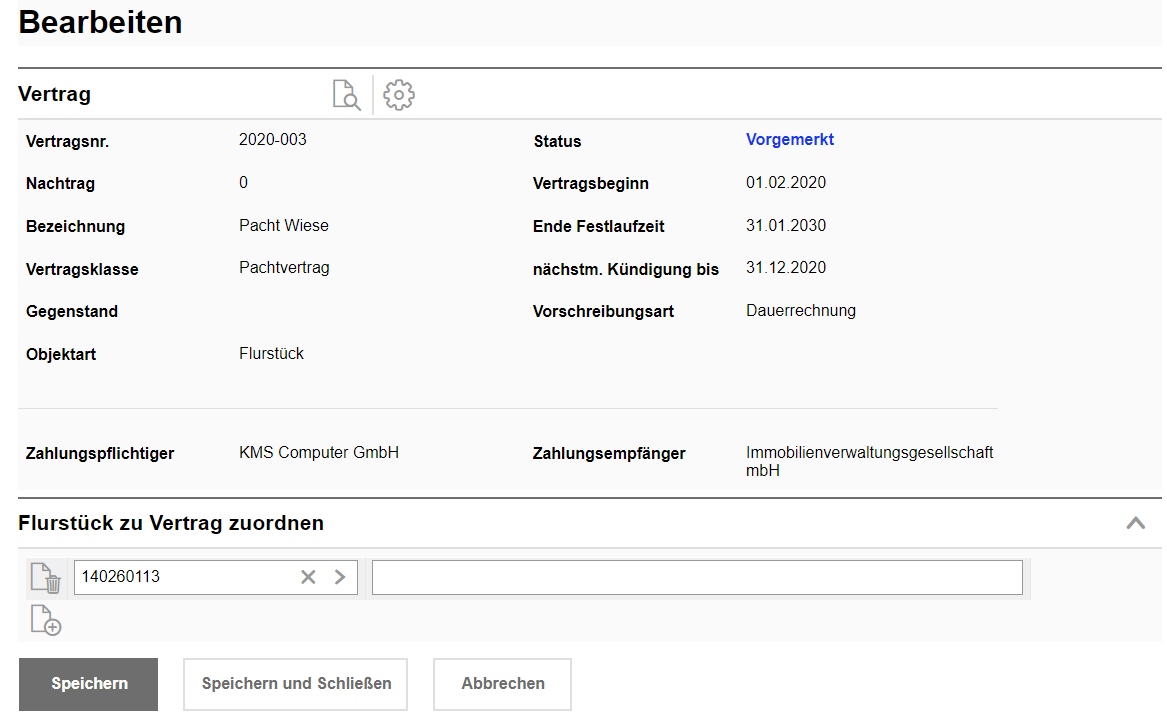1167x718 pixels.
Task: Click the Zahlungsempfänger Immobilienverwaltungsgesellschaft mbH entry
Action: click(x=869, y=461)
